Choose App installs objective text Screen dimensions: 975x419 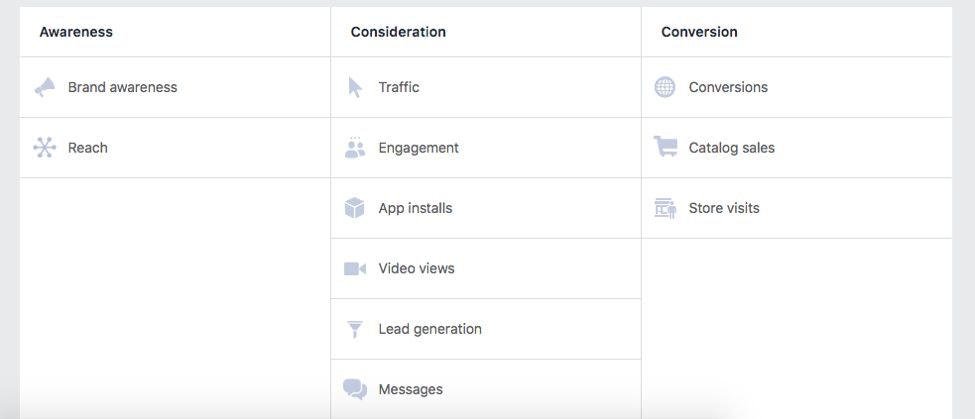(x=415, y=208)
